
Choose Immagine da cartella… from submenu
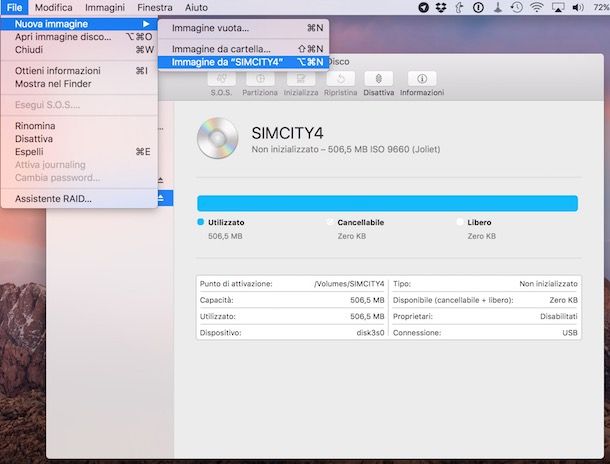[x=243, y=49]
